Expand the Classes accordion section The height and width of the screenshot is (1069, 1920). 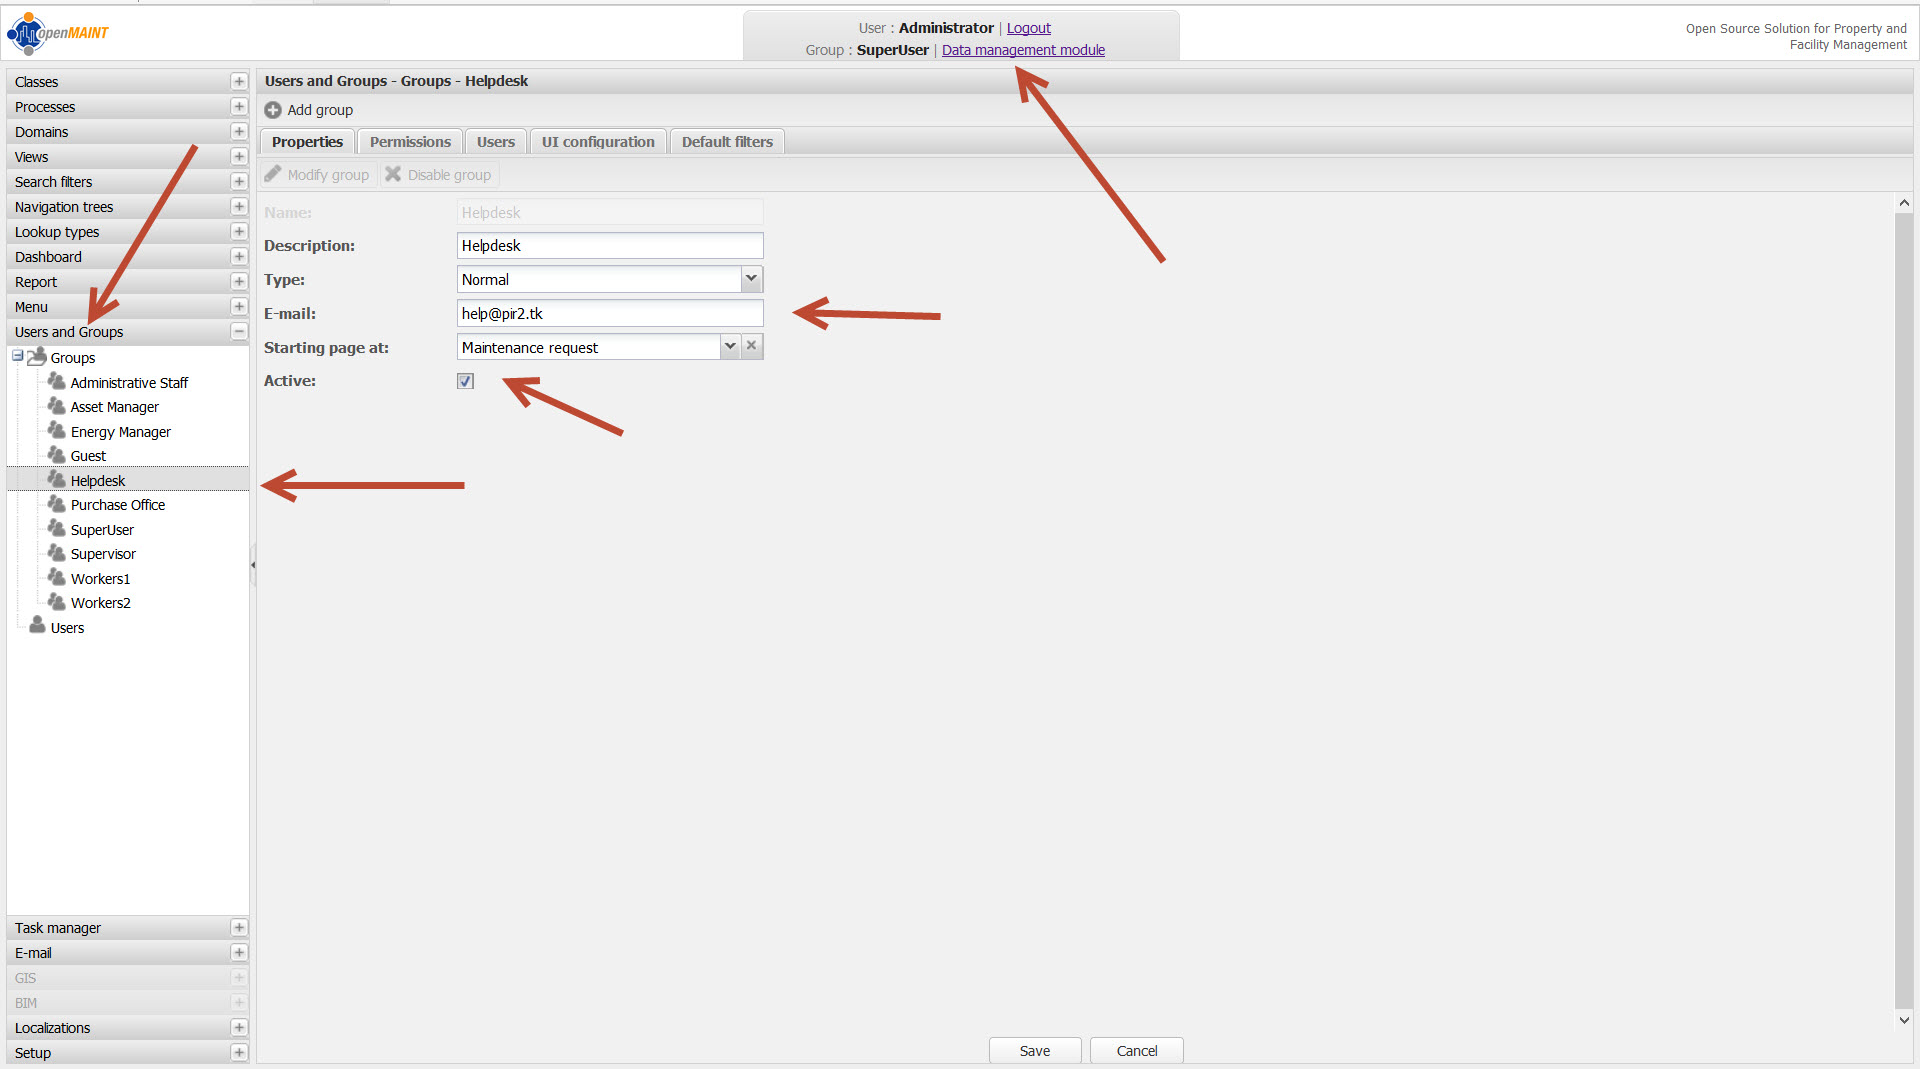[x=239, y=82]
